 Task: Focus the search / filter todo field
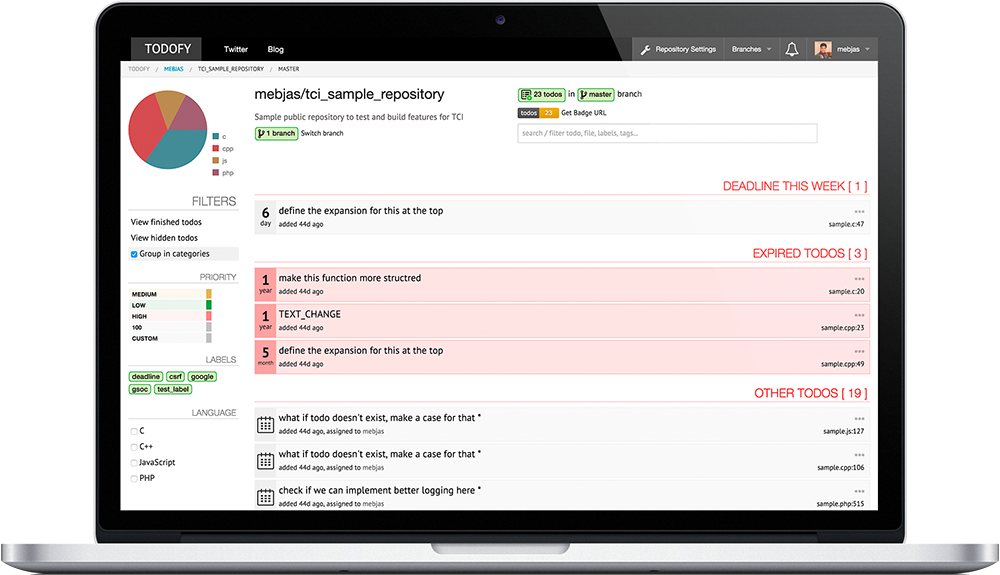(667, 133)
